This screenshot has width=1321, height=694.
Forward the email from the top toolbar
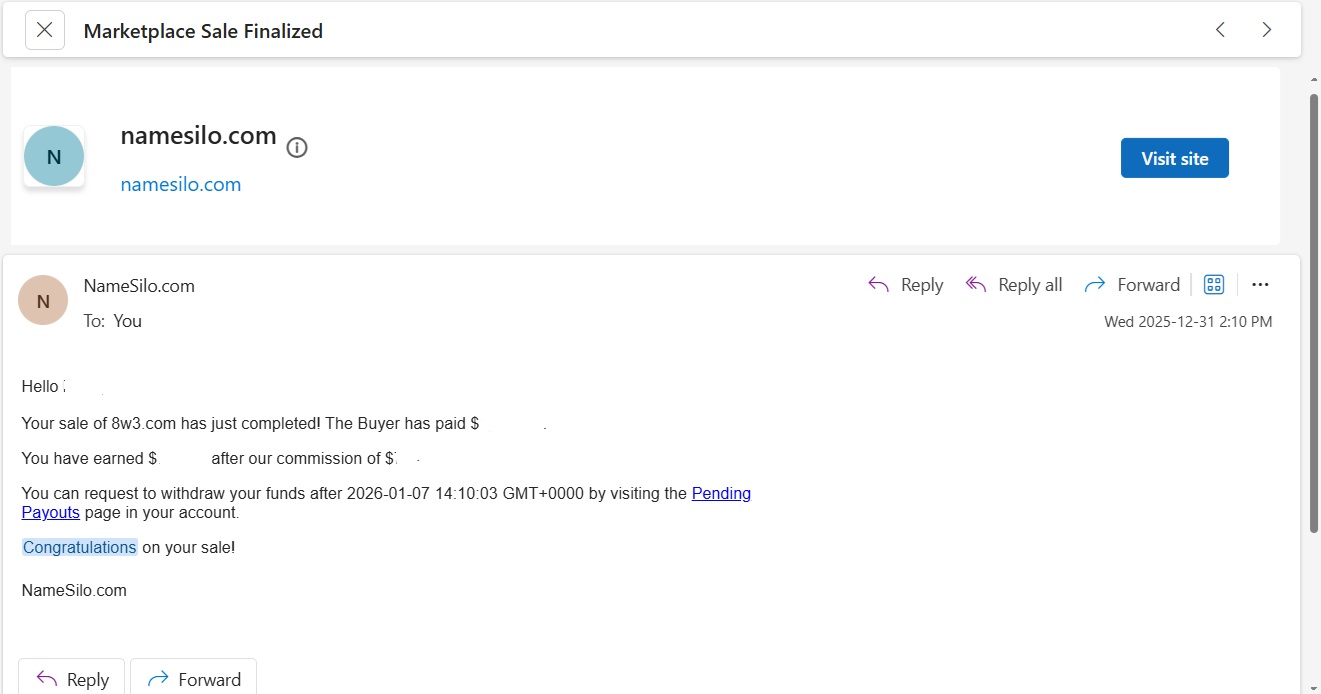click(1132, 285)
